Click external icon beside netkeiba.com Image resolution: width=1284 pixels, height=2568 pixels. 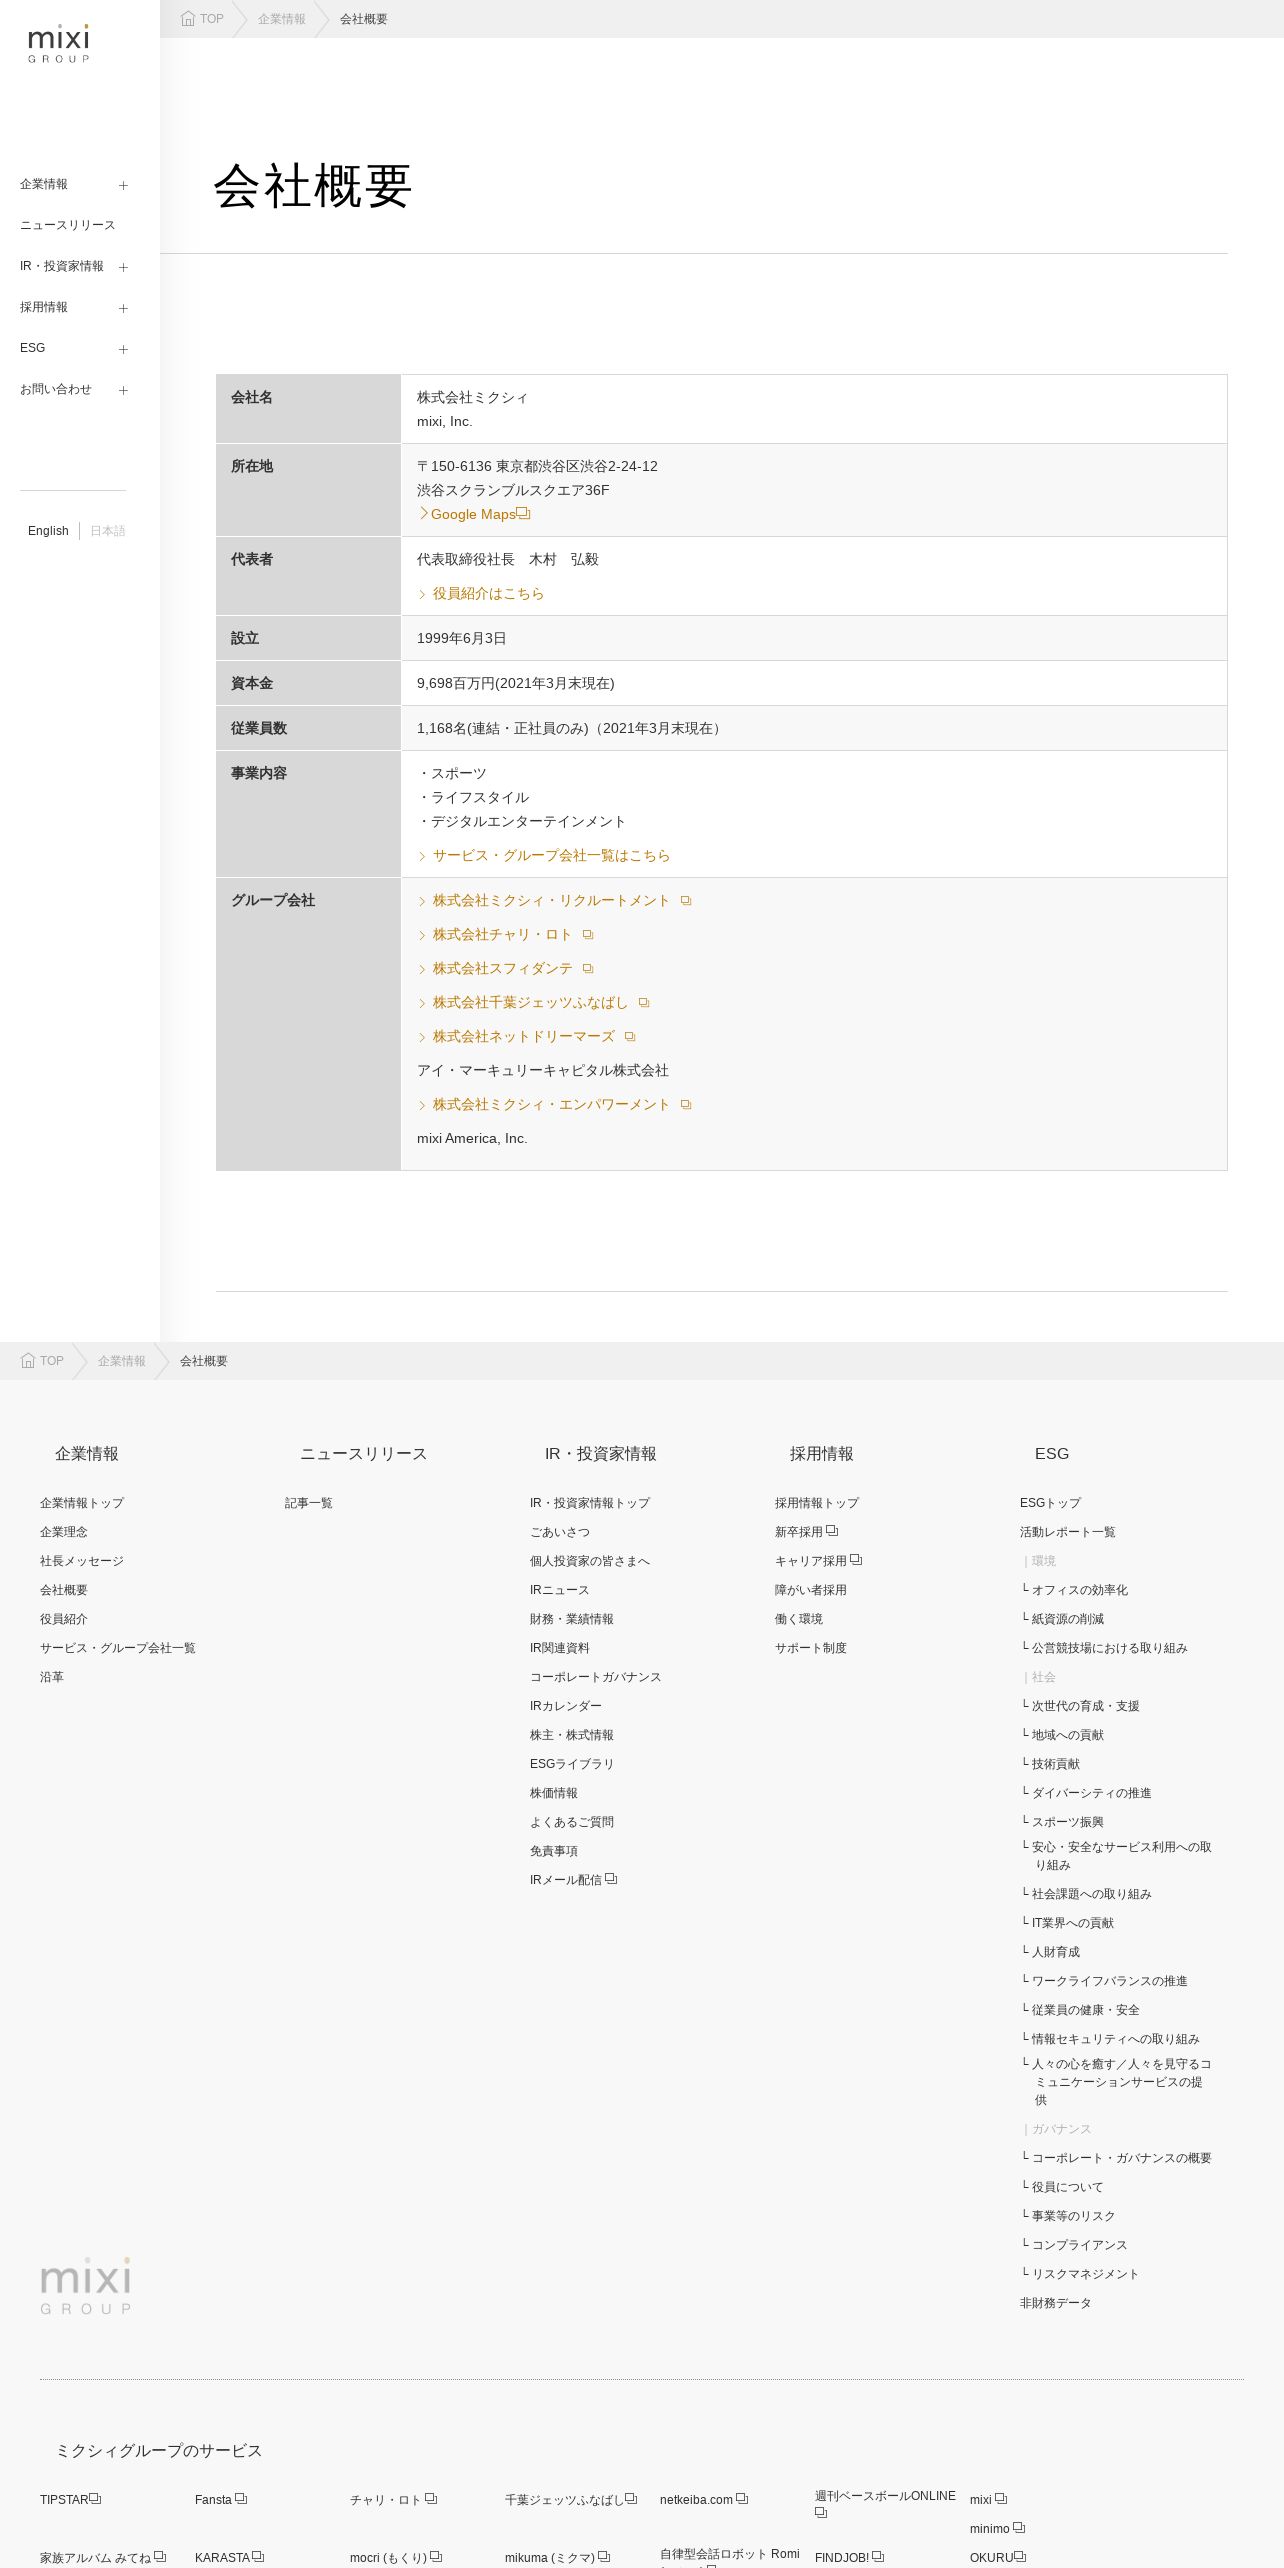[x=742, y=2499]
